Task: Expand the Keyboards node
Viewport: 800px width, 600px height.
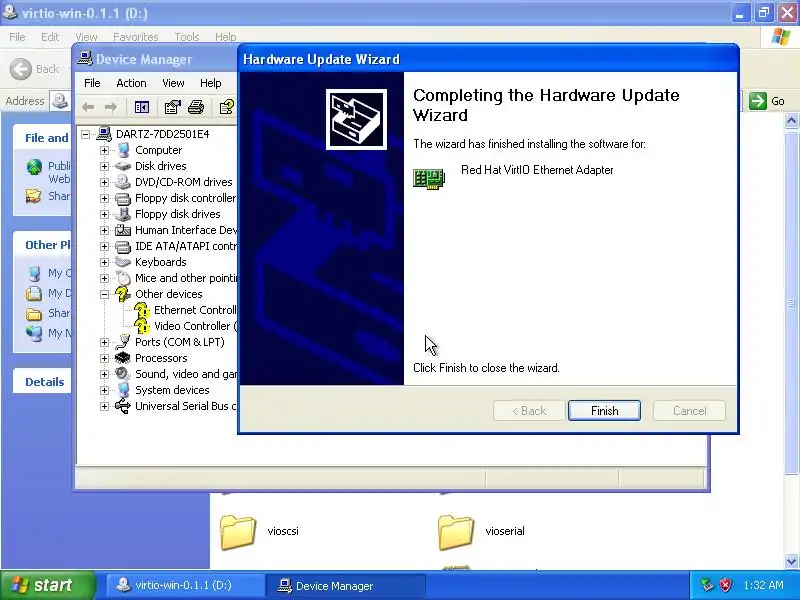Action: click(105, 262)
